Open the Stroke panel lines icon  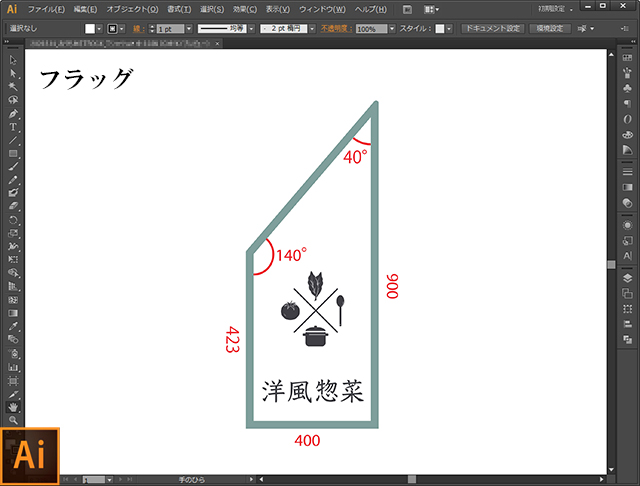pos(627,172)
